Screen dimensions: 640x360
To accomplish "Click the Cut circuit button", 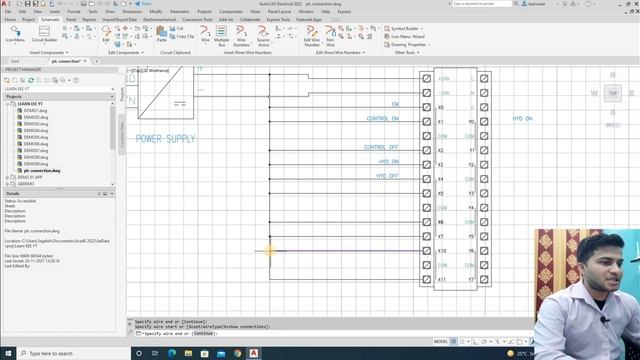I will [x=176, y=29].
